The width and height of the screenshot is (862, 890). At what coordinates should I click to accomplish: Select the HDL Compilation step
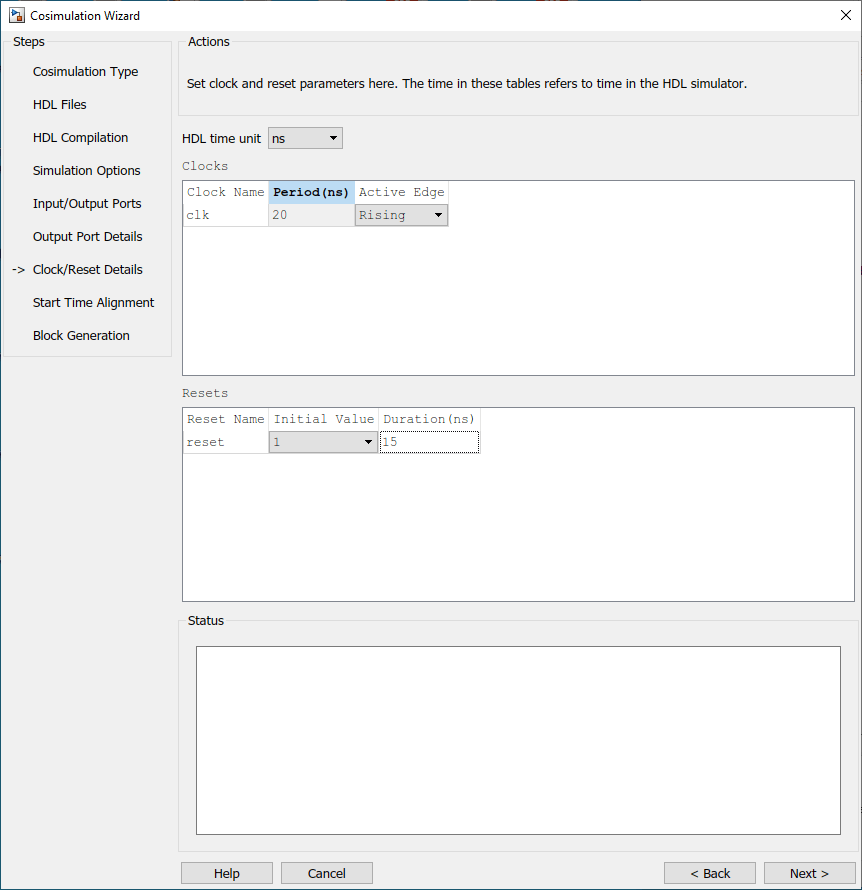point(80,137)
